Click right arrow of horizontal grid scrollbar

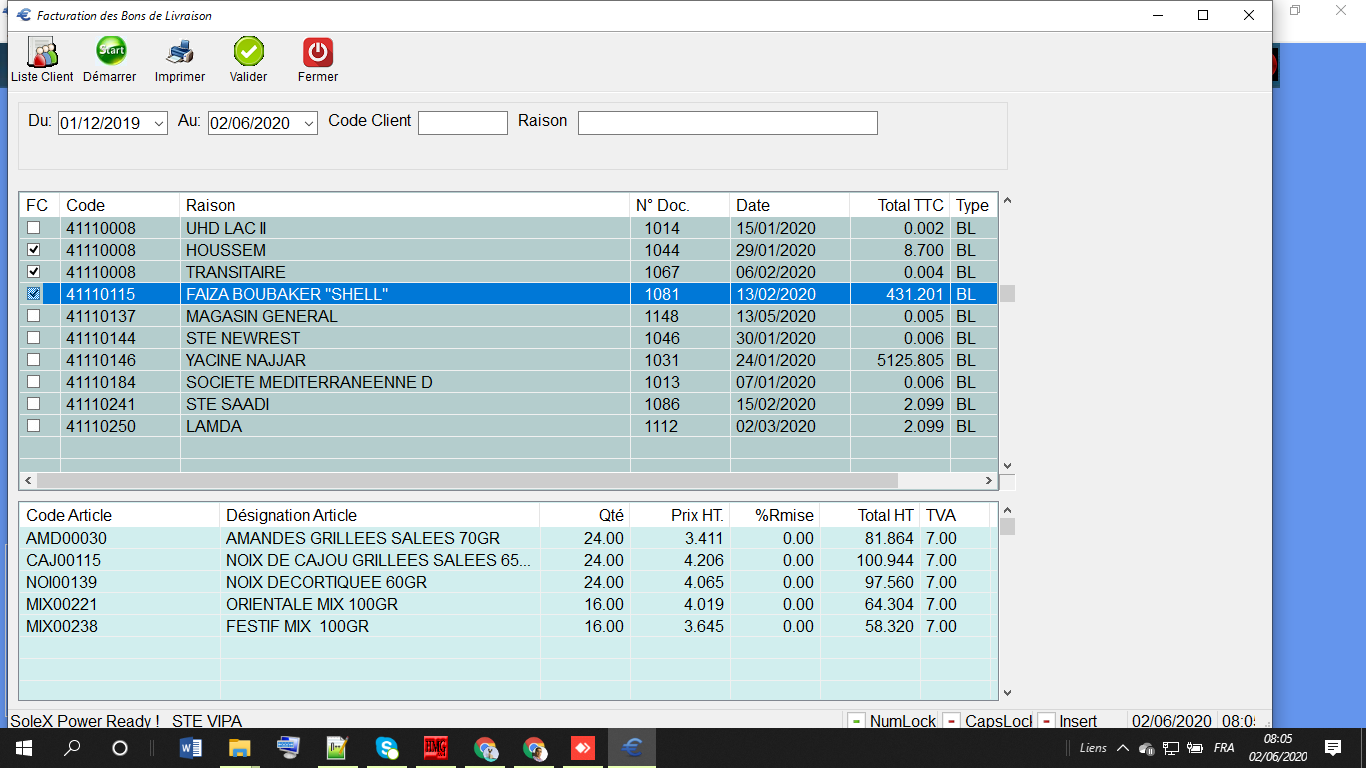tap(989, 481)
